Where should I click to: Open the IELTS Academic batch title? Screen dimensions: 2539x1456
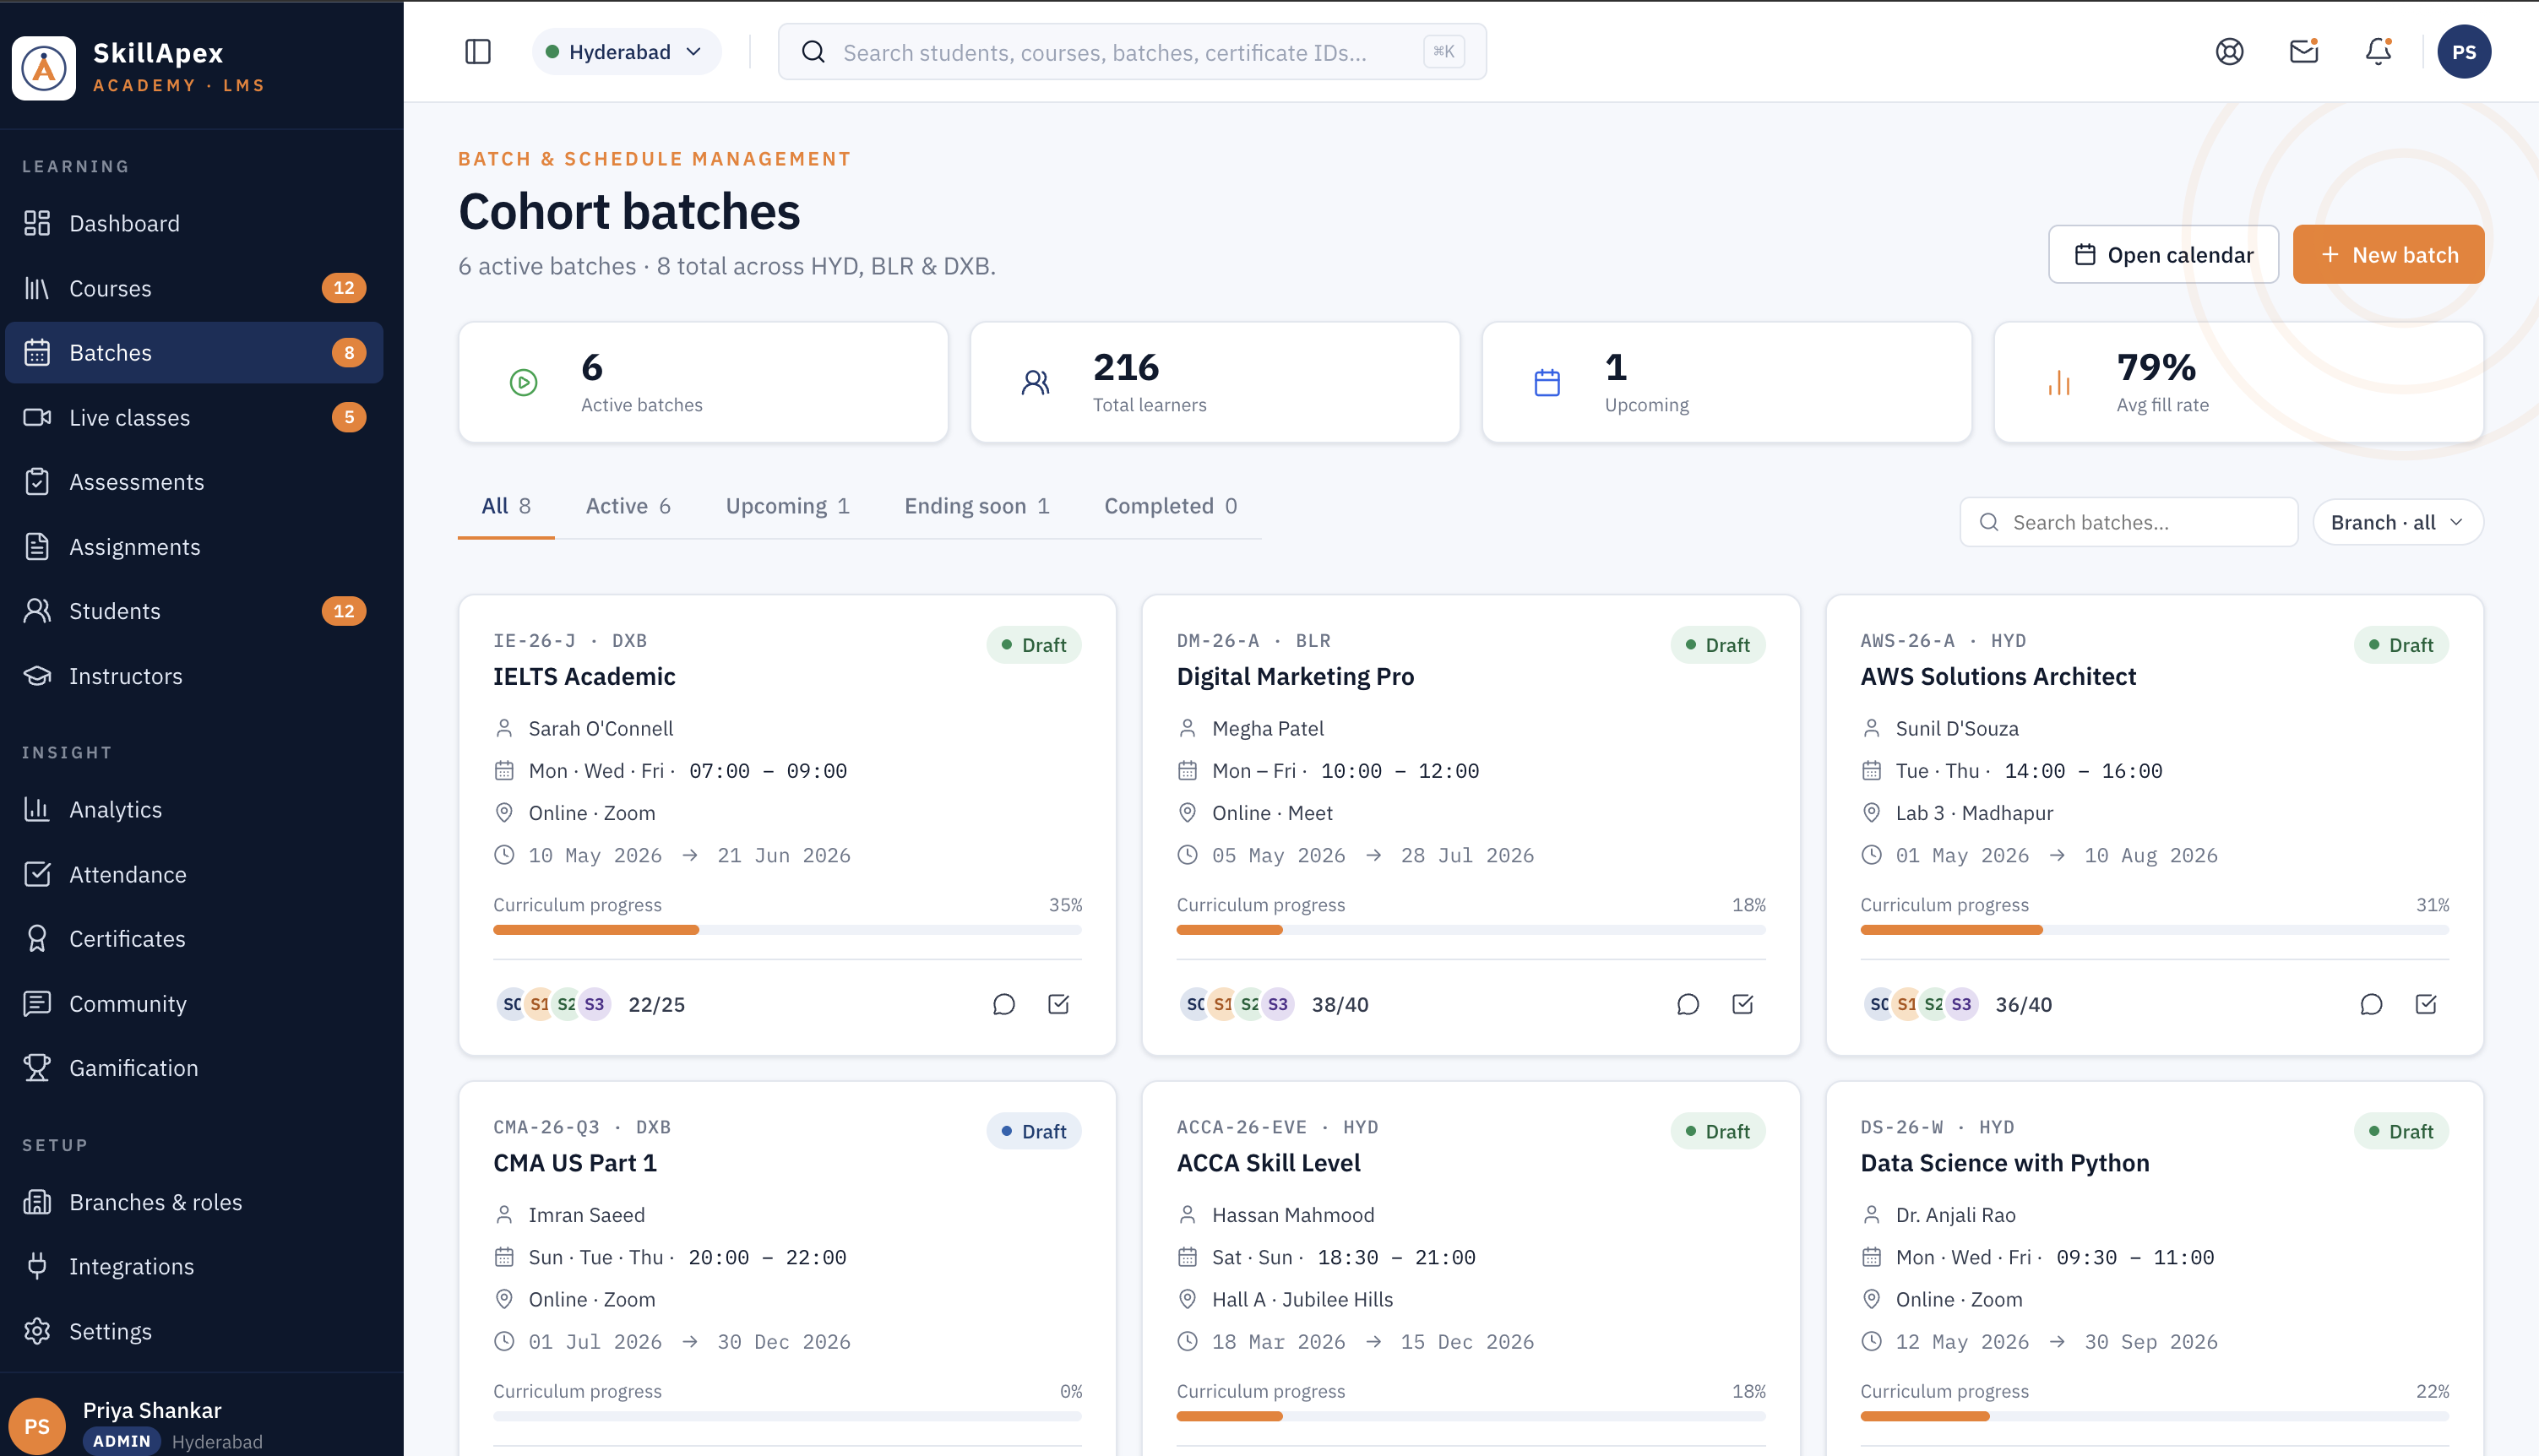point(584,676)
